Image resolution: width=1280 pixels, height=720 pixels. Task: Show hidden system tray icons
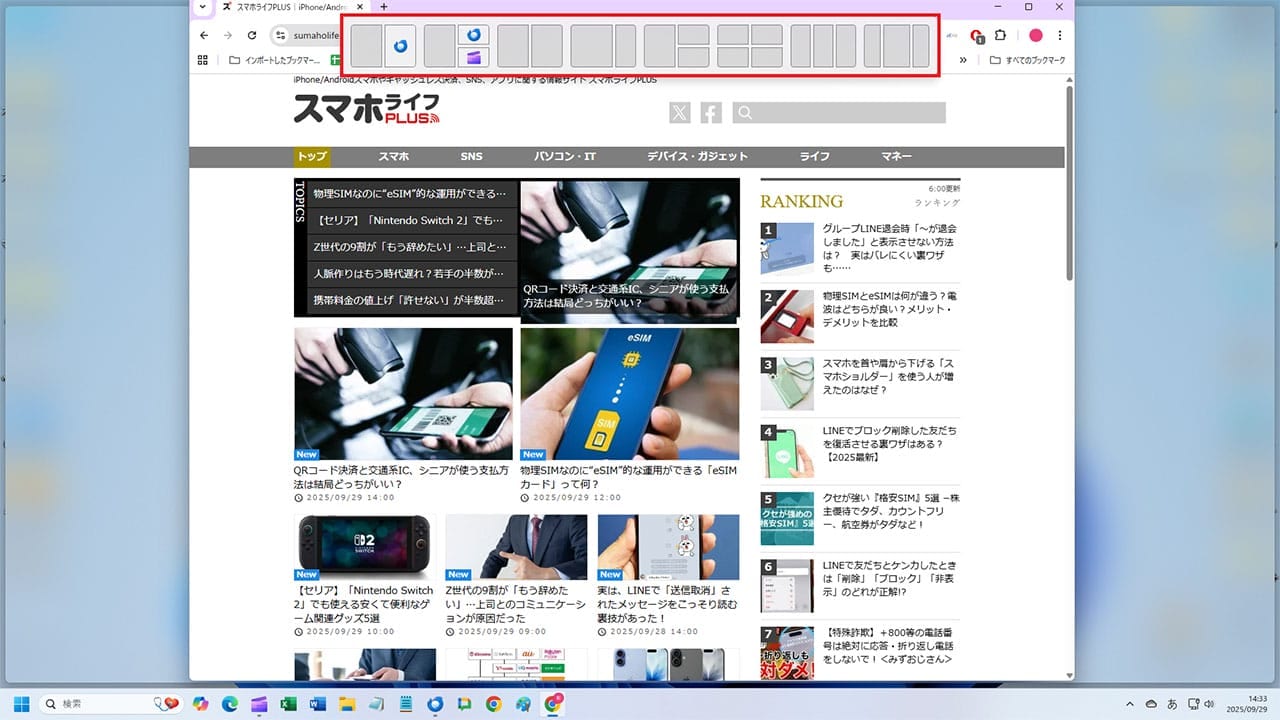point(1130,704)
